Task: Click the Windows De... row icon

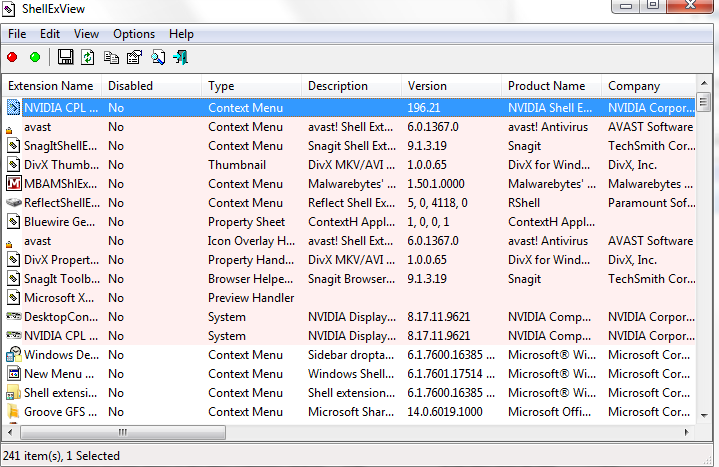Action: (x=14, y=355)
